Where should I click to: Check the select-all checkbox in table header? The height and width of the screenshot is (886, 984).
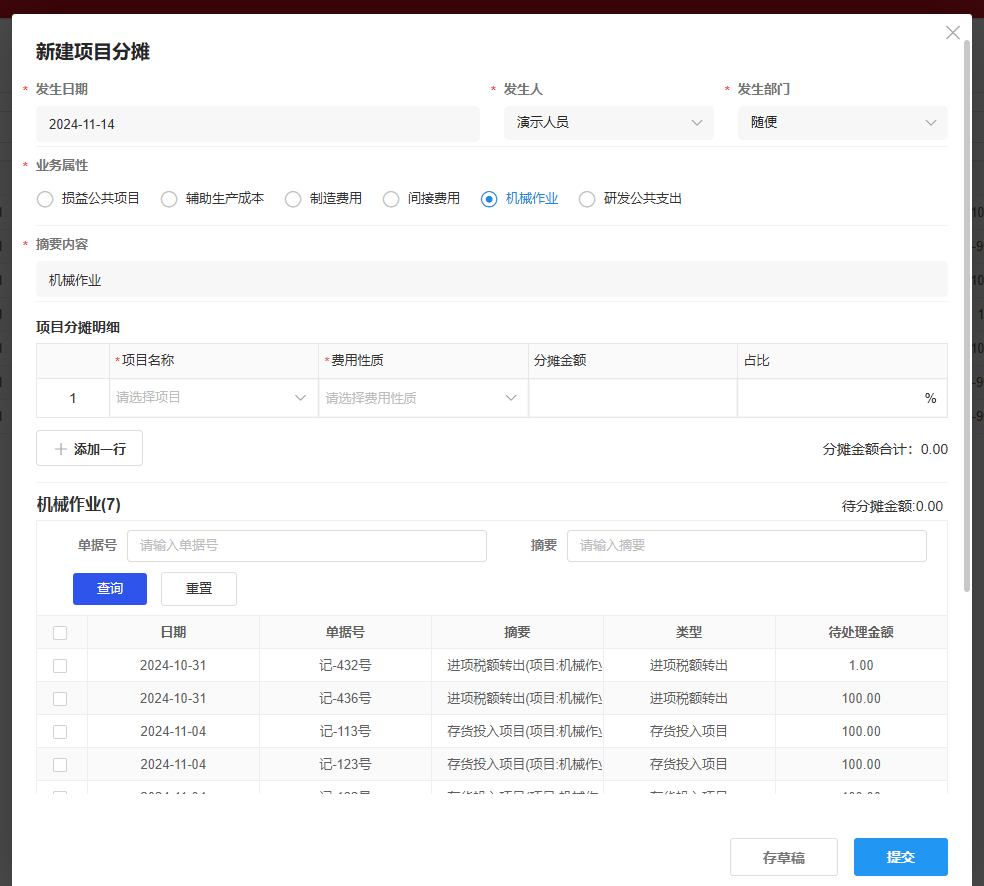point(60,632)
